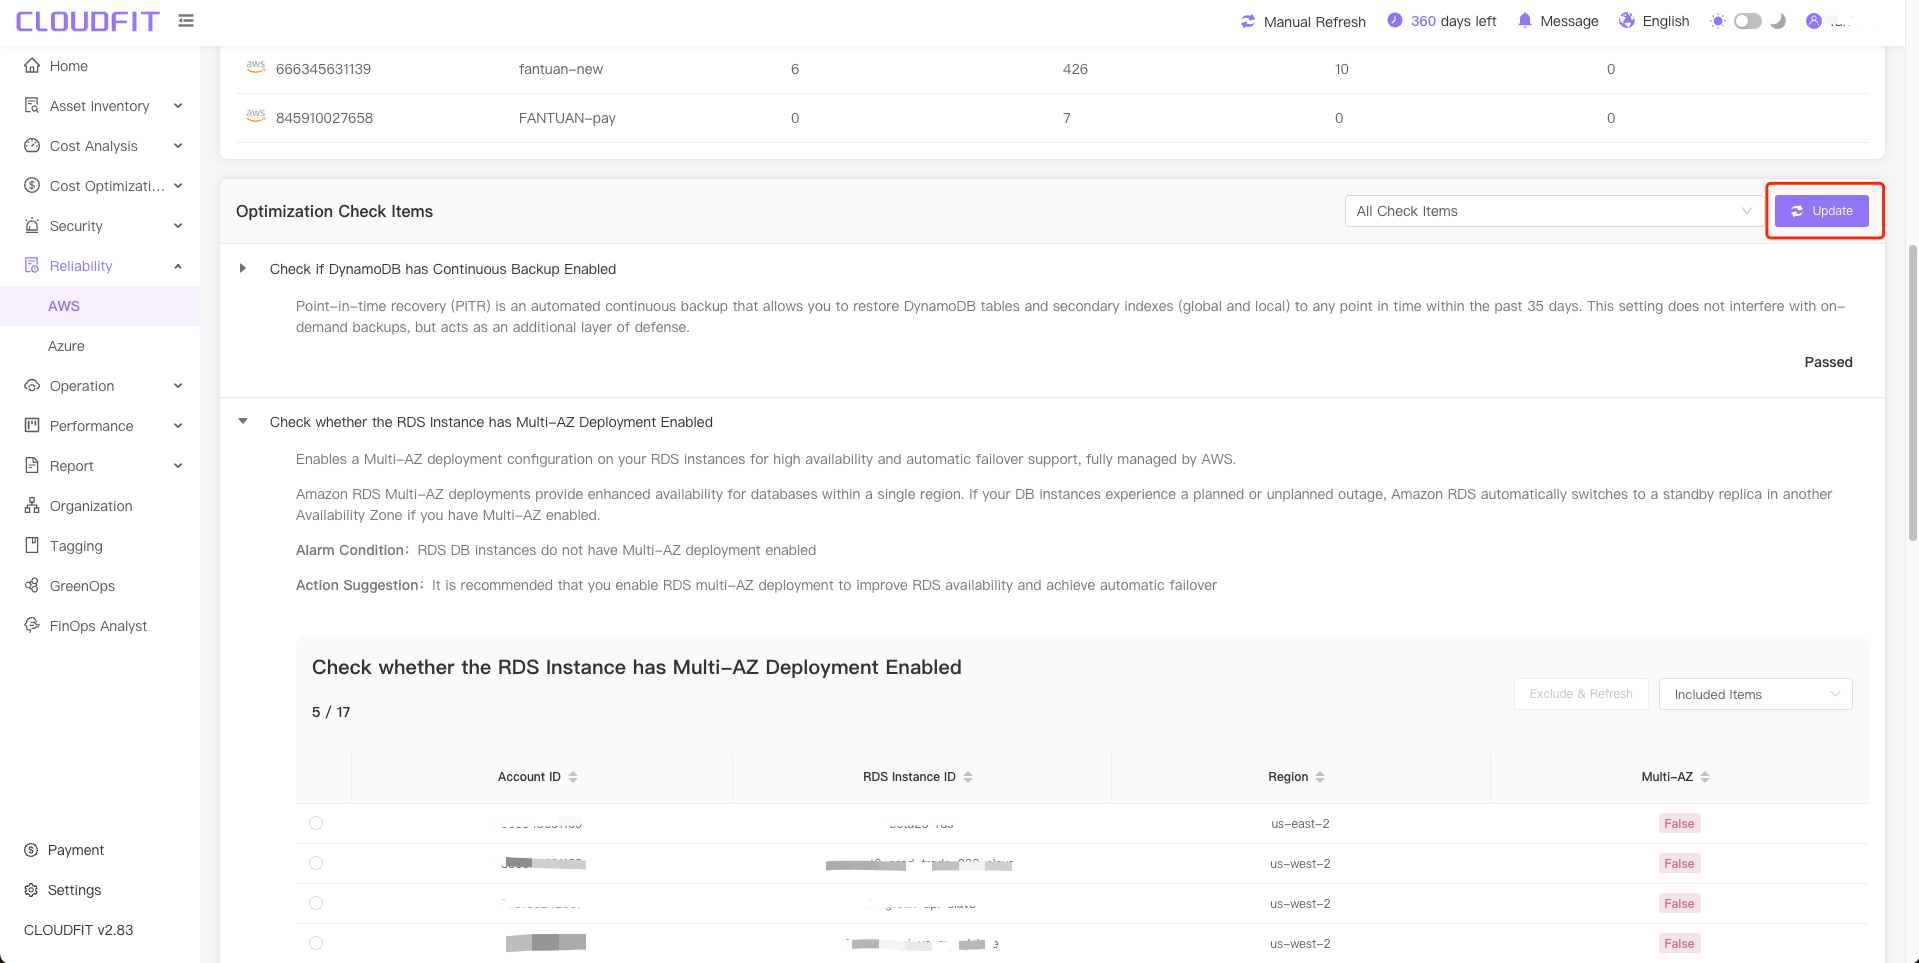This screenshot has height=963, width=1919.
Task: Expand the Security menu chevron
Action: tap(178, 226)
